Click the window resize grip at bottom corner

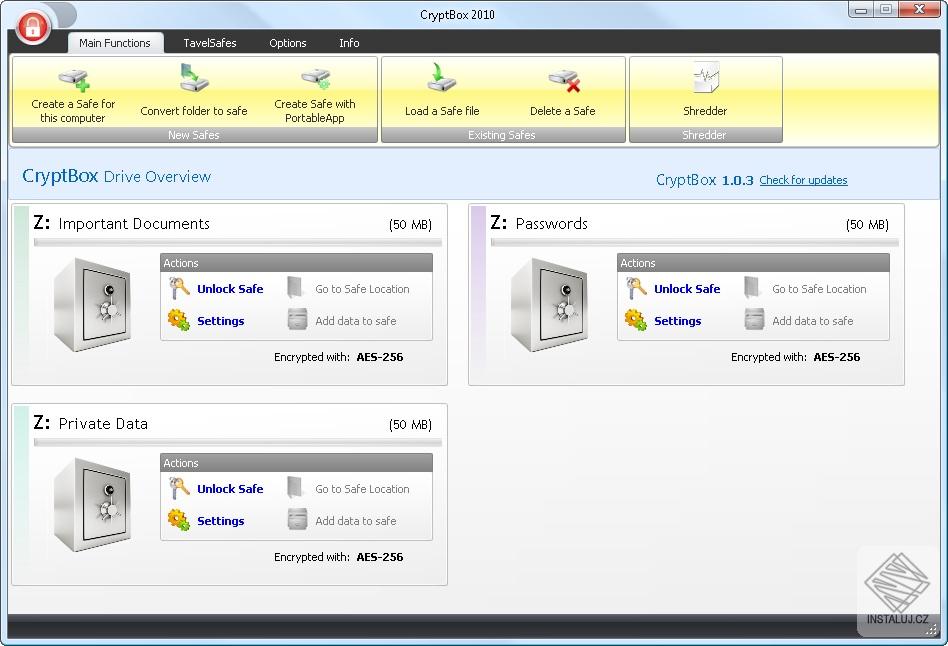[x=932, y=630]
